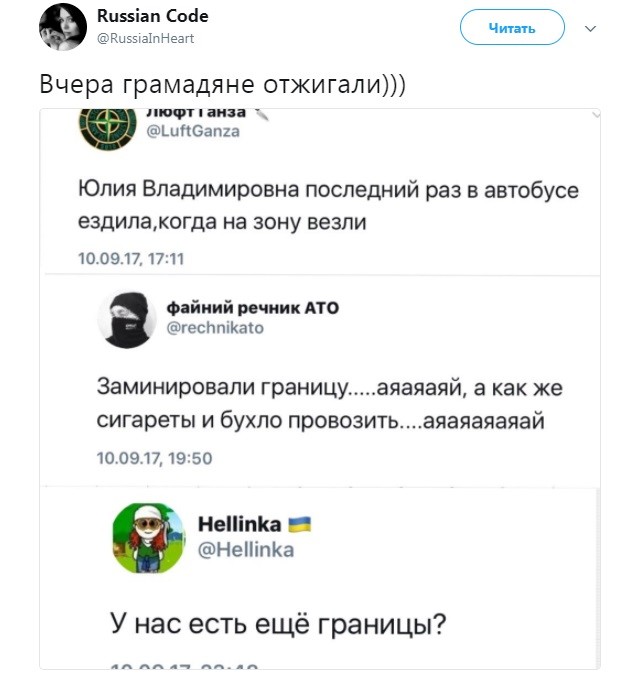
Task: Click the Hellinka cartoon avatar
Action: click(146, 538)
